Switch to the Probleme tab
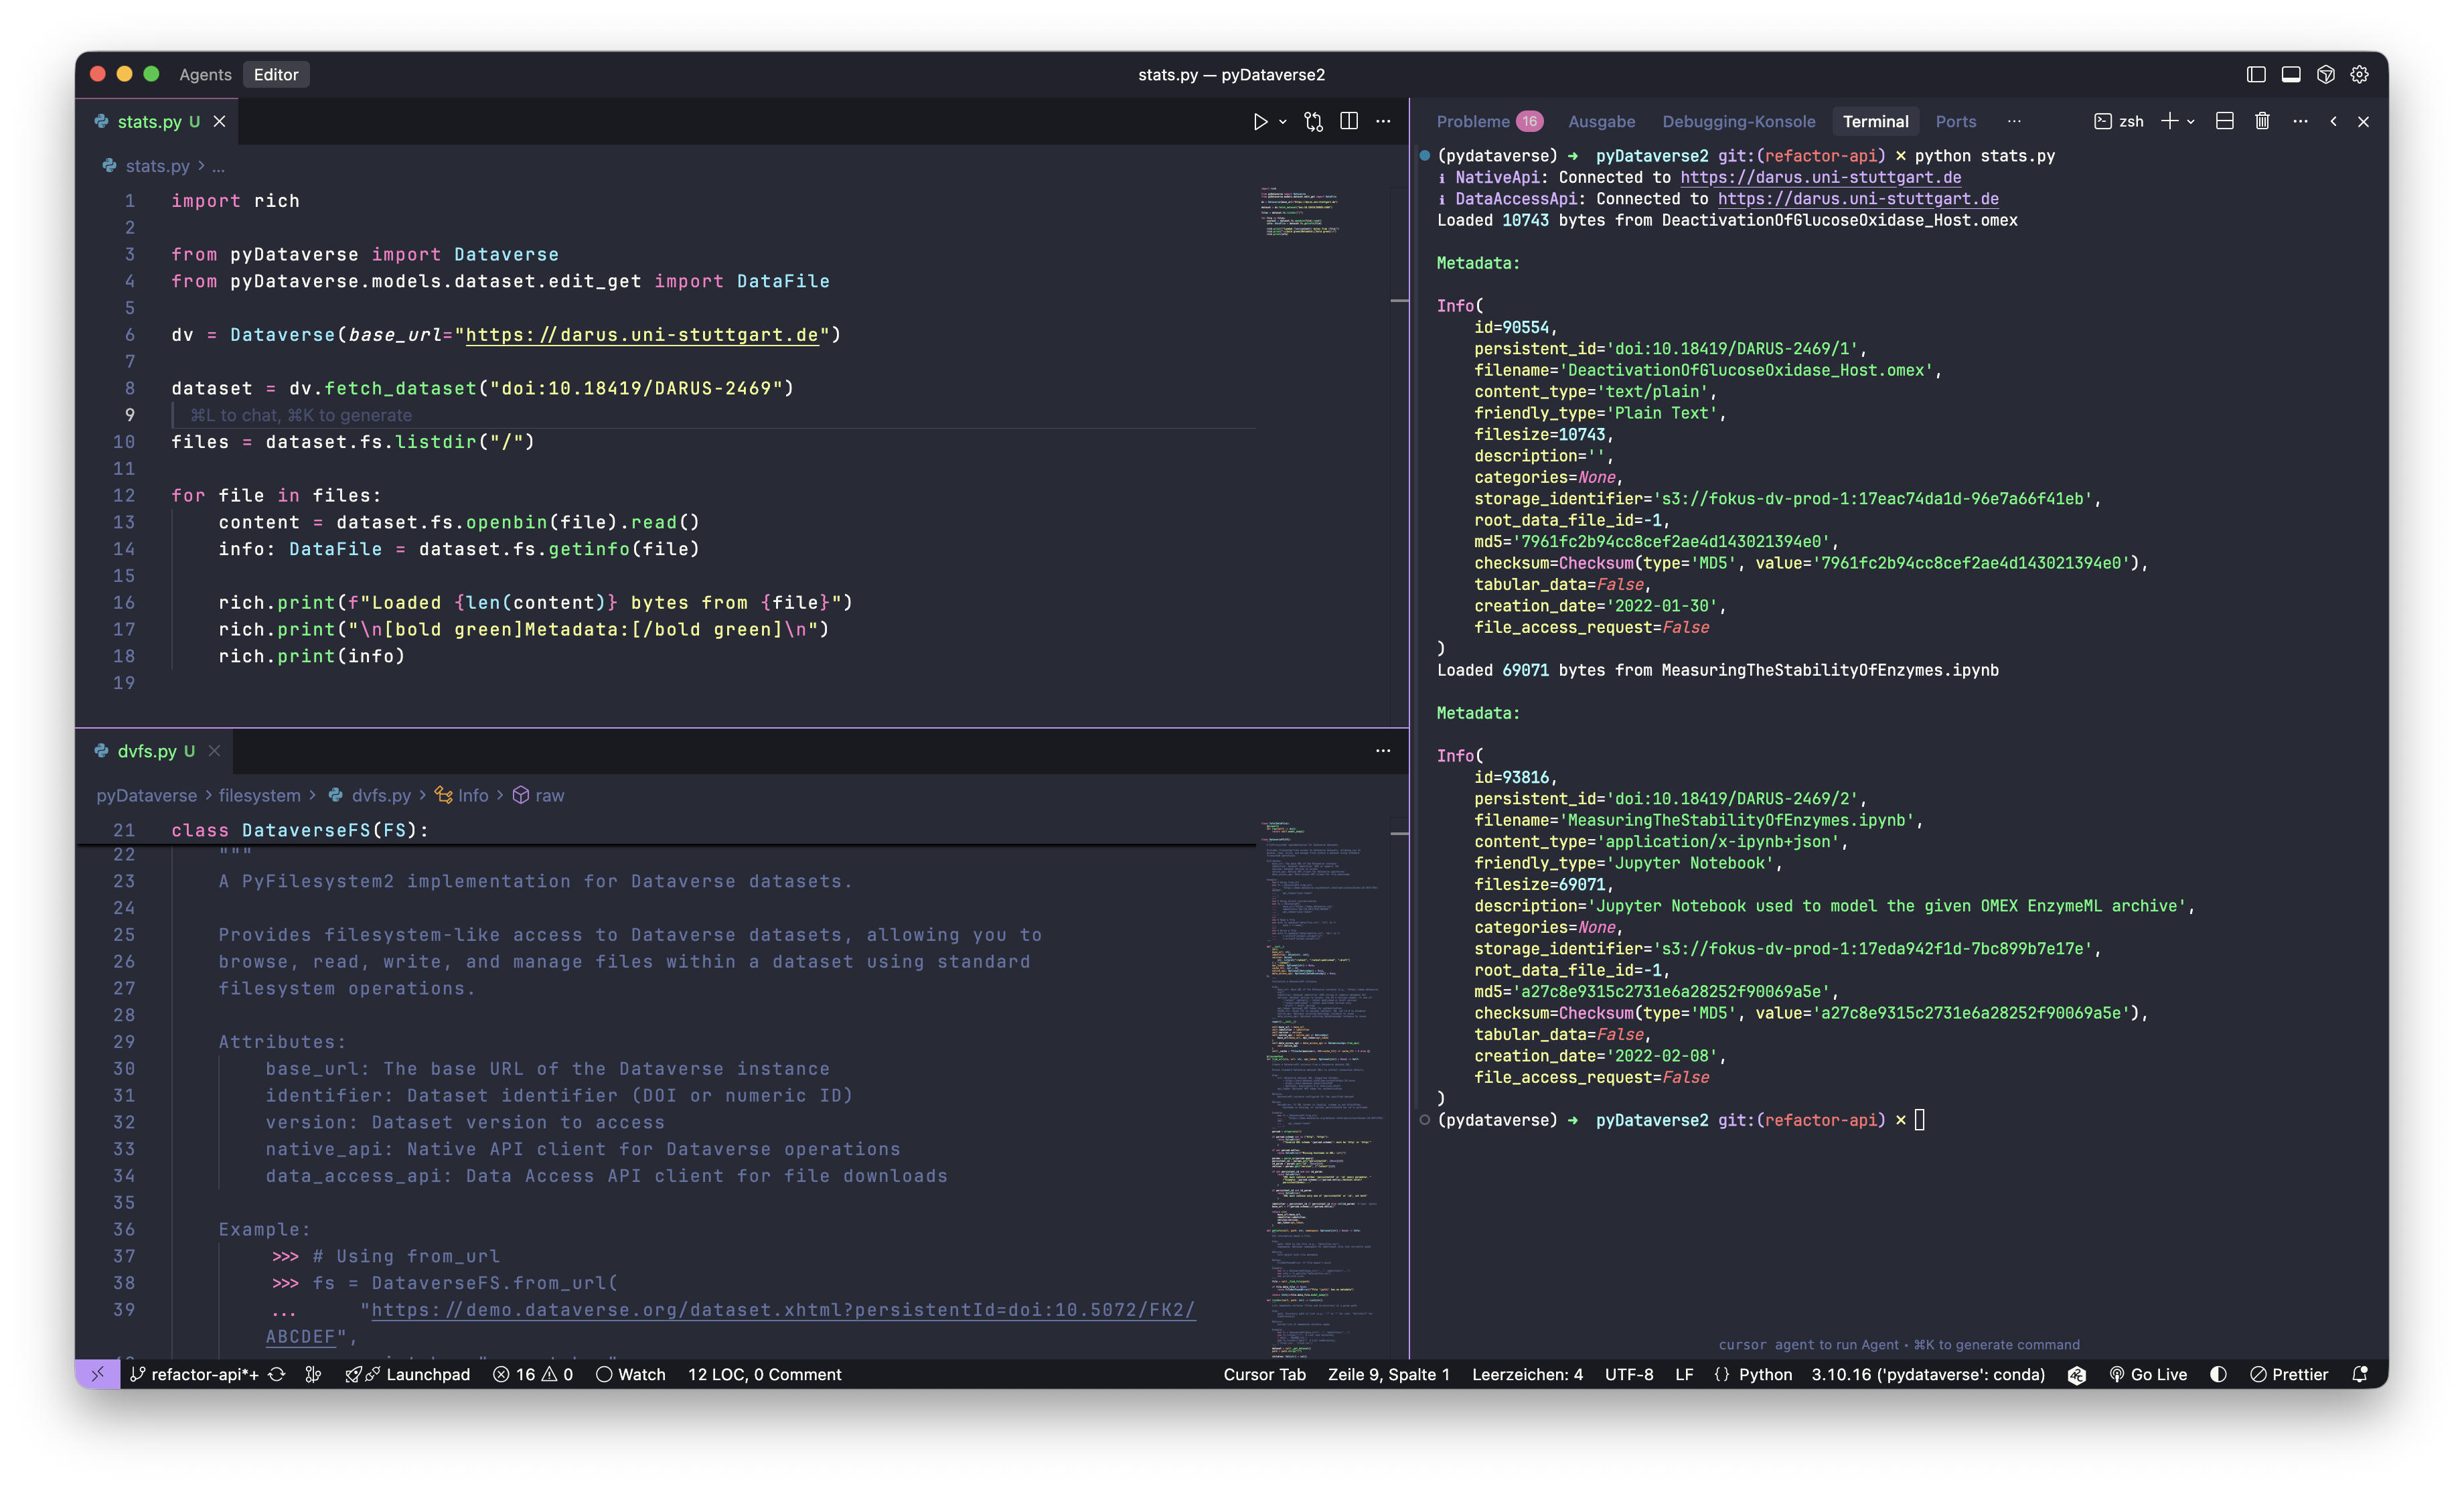This screenshot has width=2464, height=1488. [1473, 121]
